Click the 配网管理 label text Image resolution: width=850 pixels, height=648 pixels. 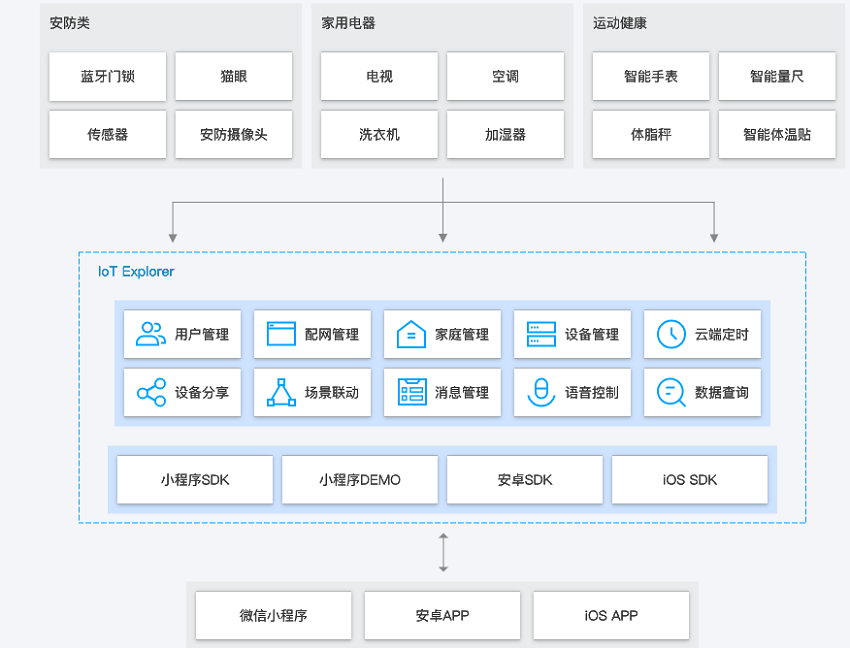[x=331, y=335]
